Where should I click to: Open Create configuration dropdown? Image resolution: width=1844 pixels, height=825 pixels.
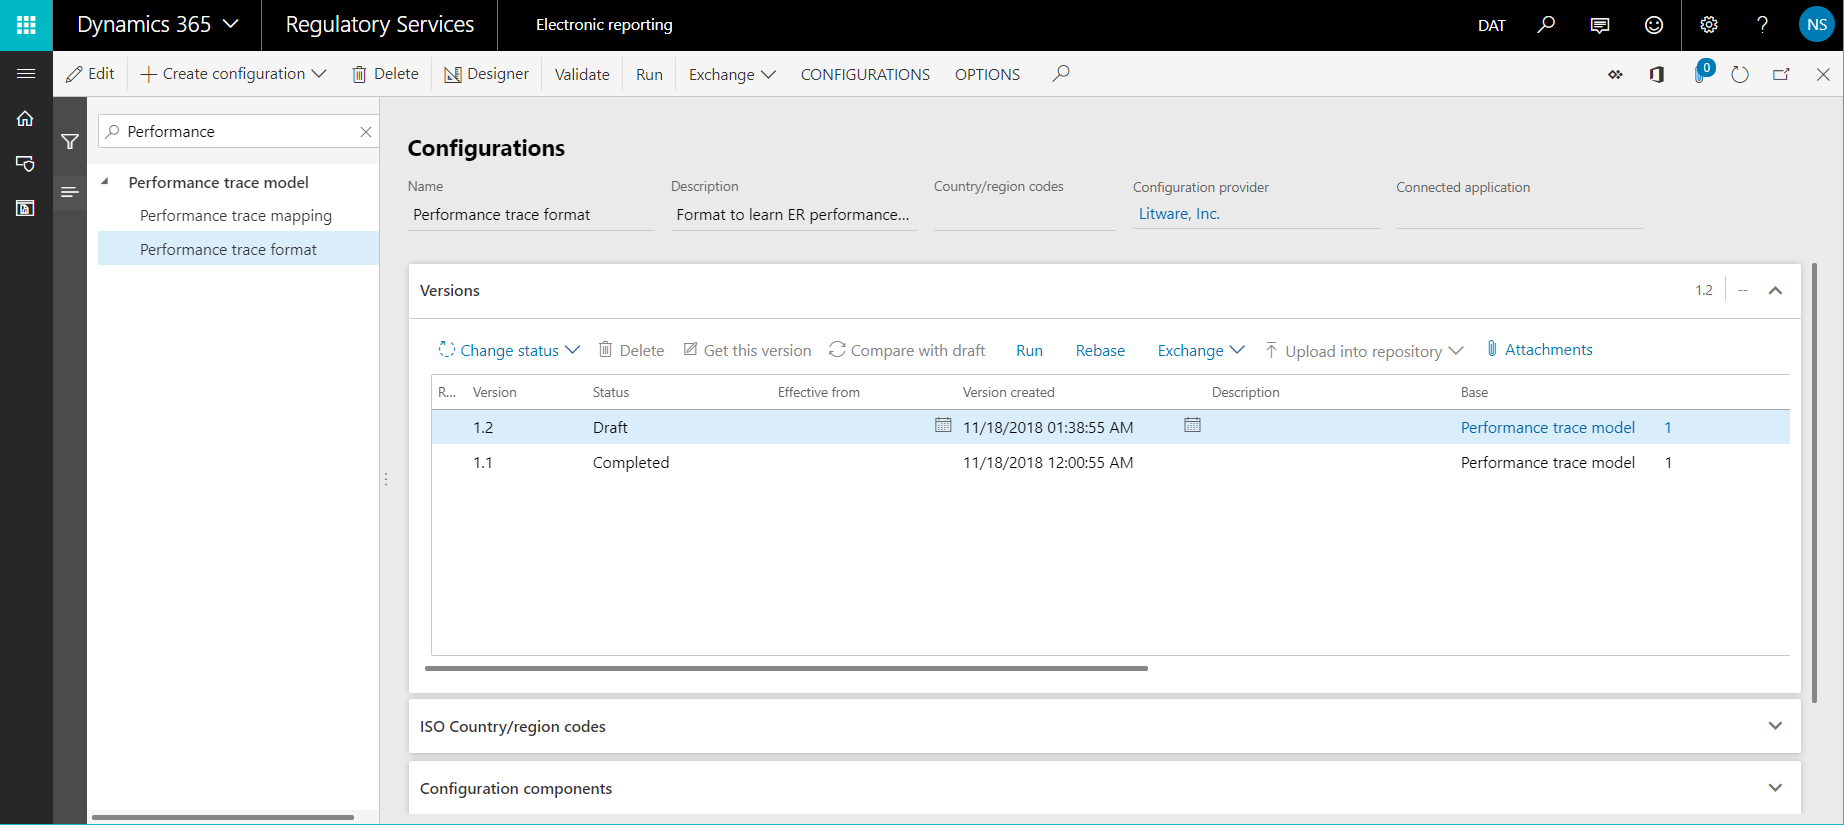233,74
